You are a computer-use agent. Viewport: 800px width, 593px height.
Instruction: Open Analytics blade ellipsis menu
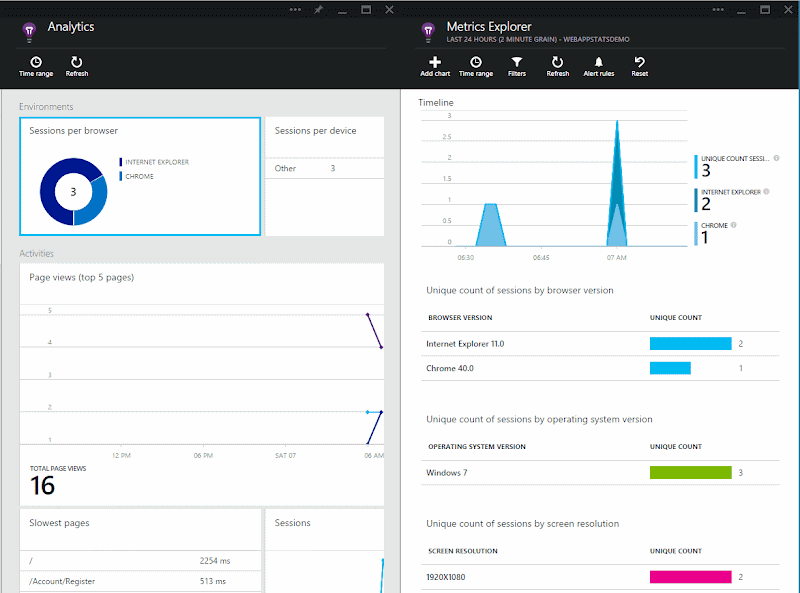click(296, 9)
